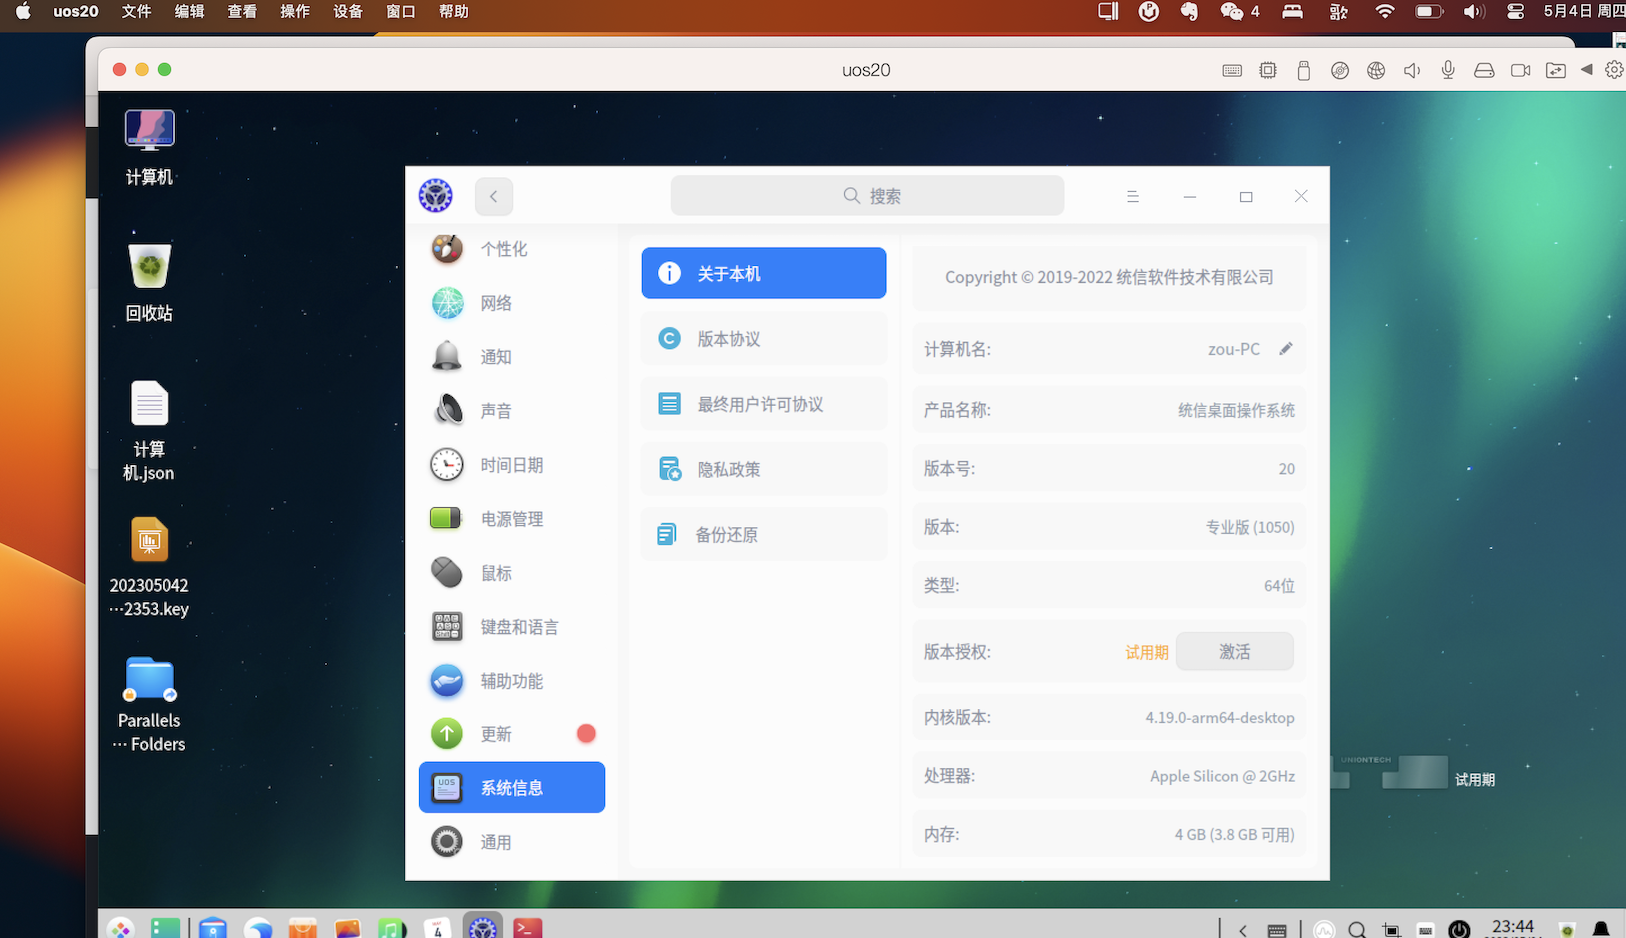This screenshot has width=1626, height=938.
Task: Click the CD/DVD disc icon in Parallels toolbar
Action: (x=1340, y=70)
